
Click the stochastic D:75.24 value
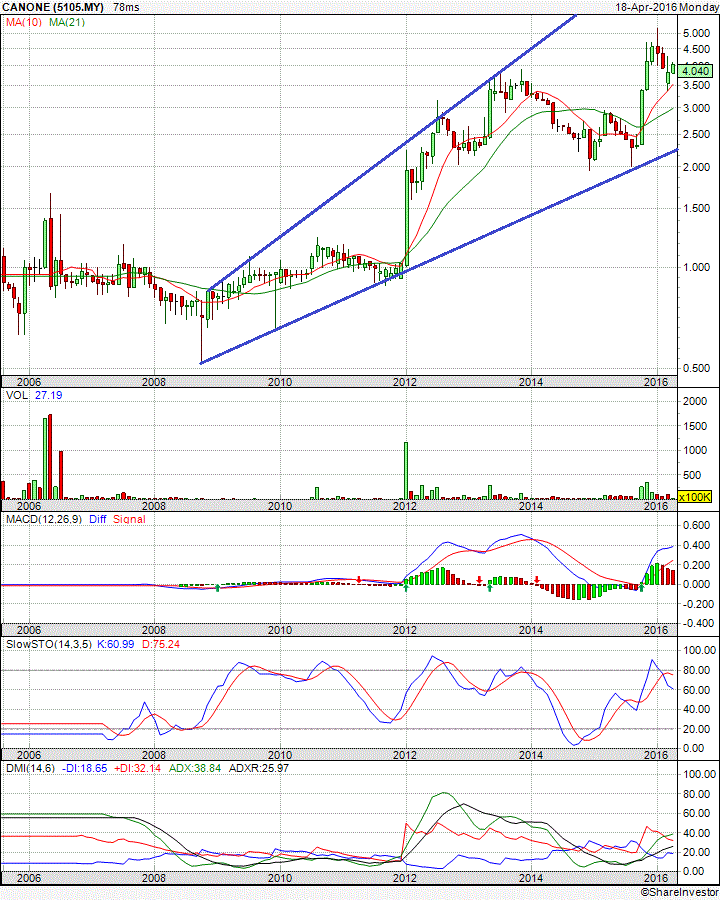pyautogui.click(x=161, y=644)
